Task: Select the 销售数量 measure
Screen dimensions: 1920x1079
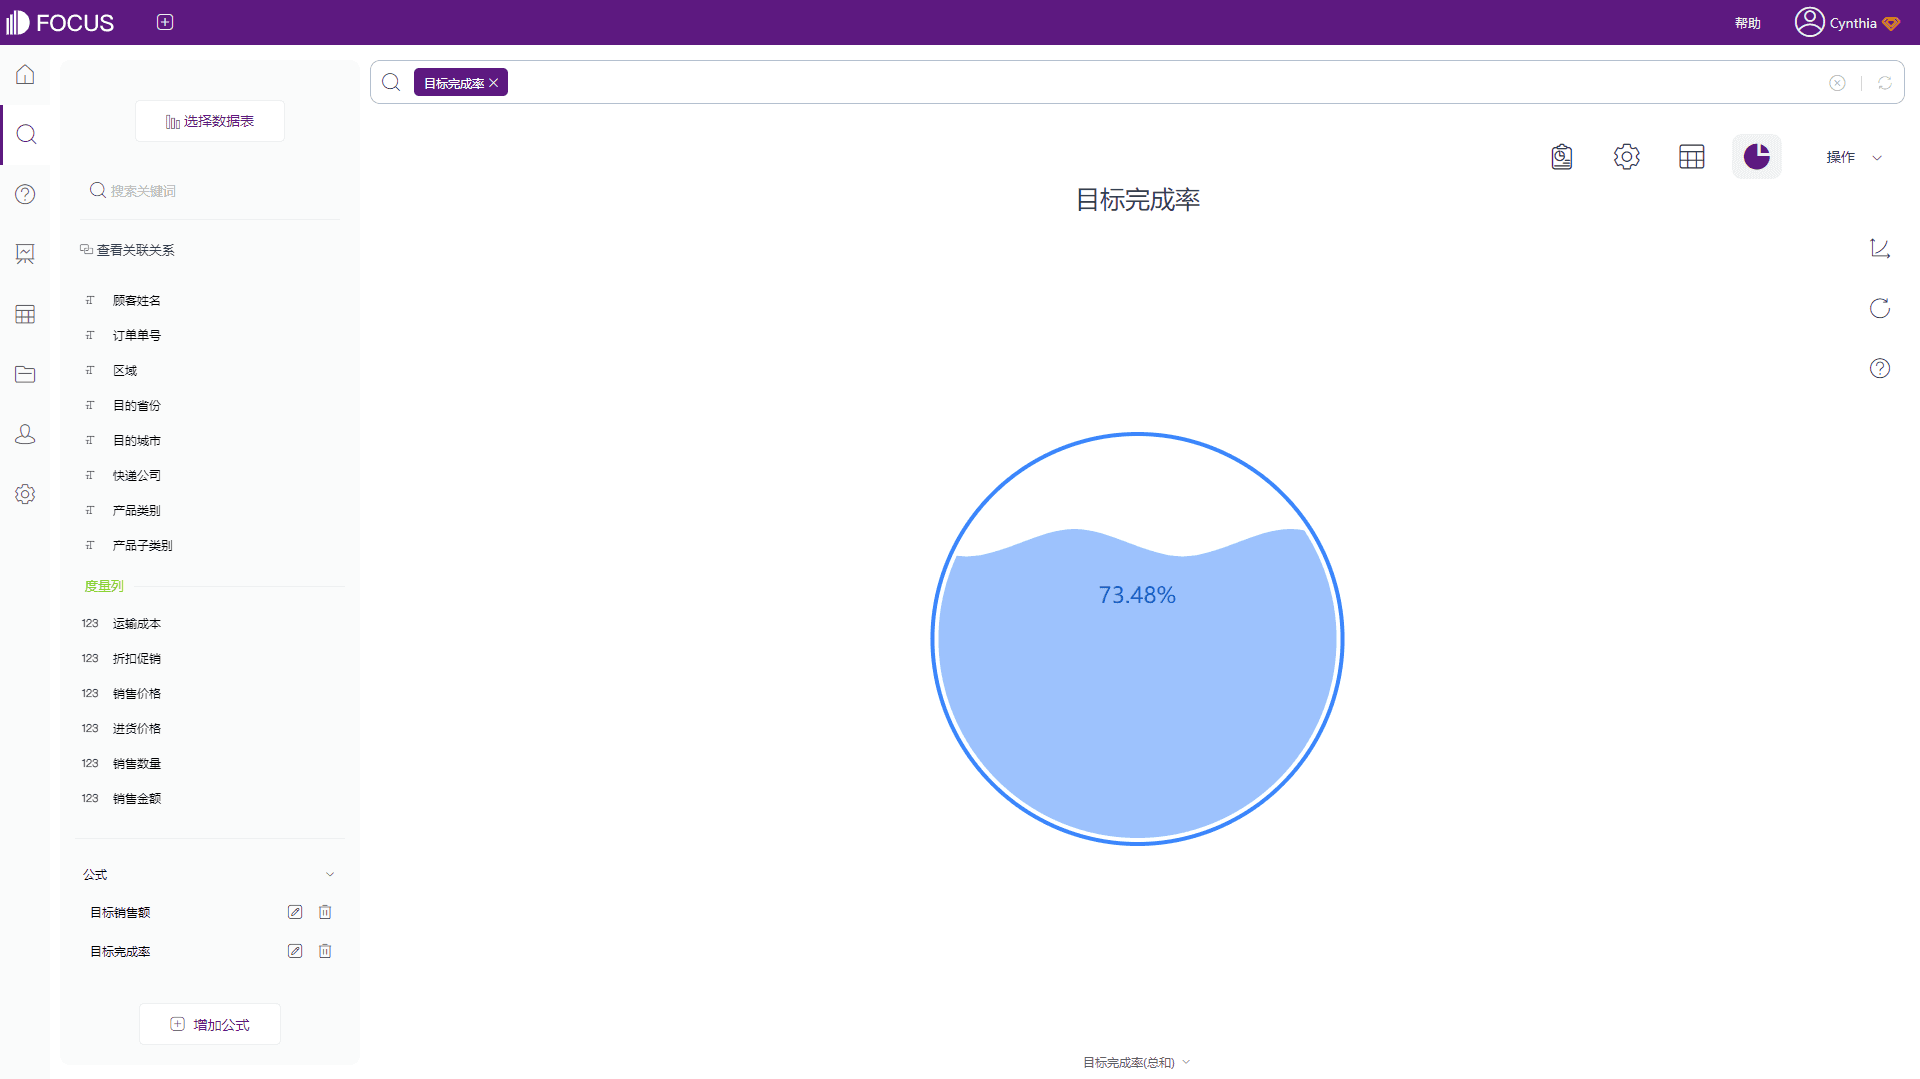Action: (137, 763)
